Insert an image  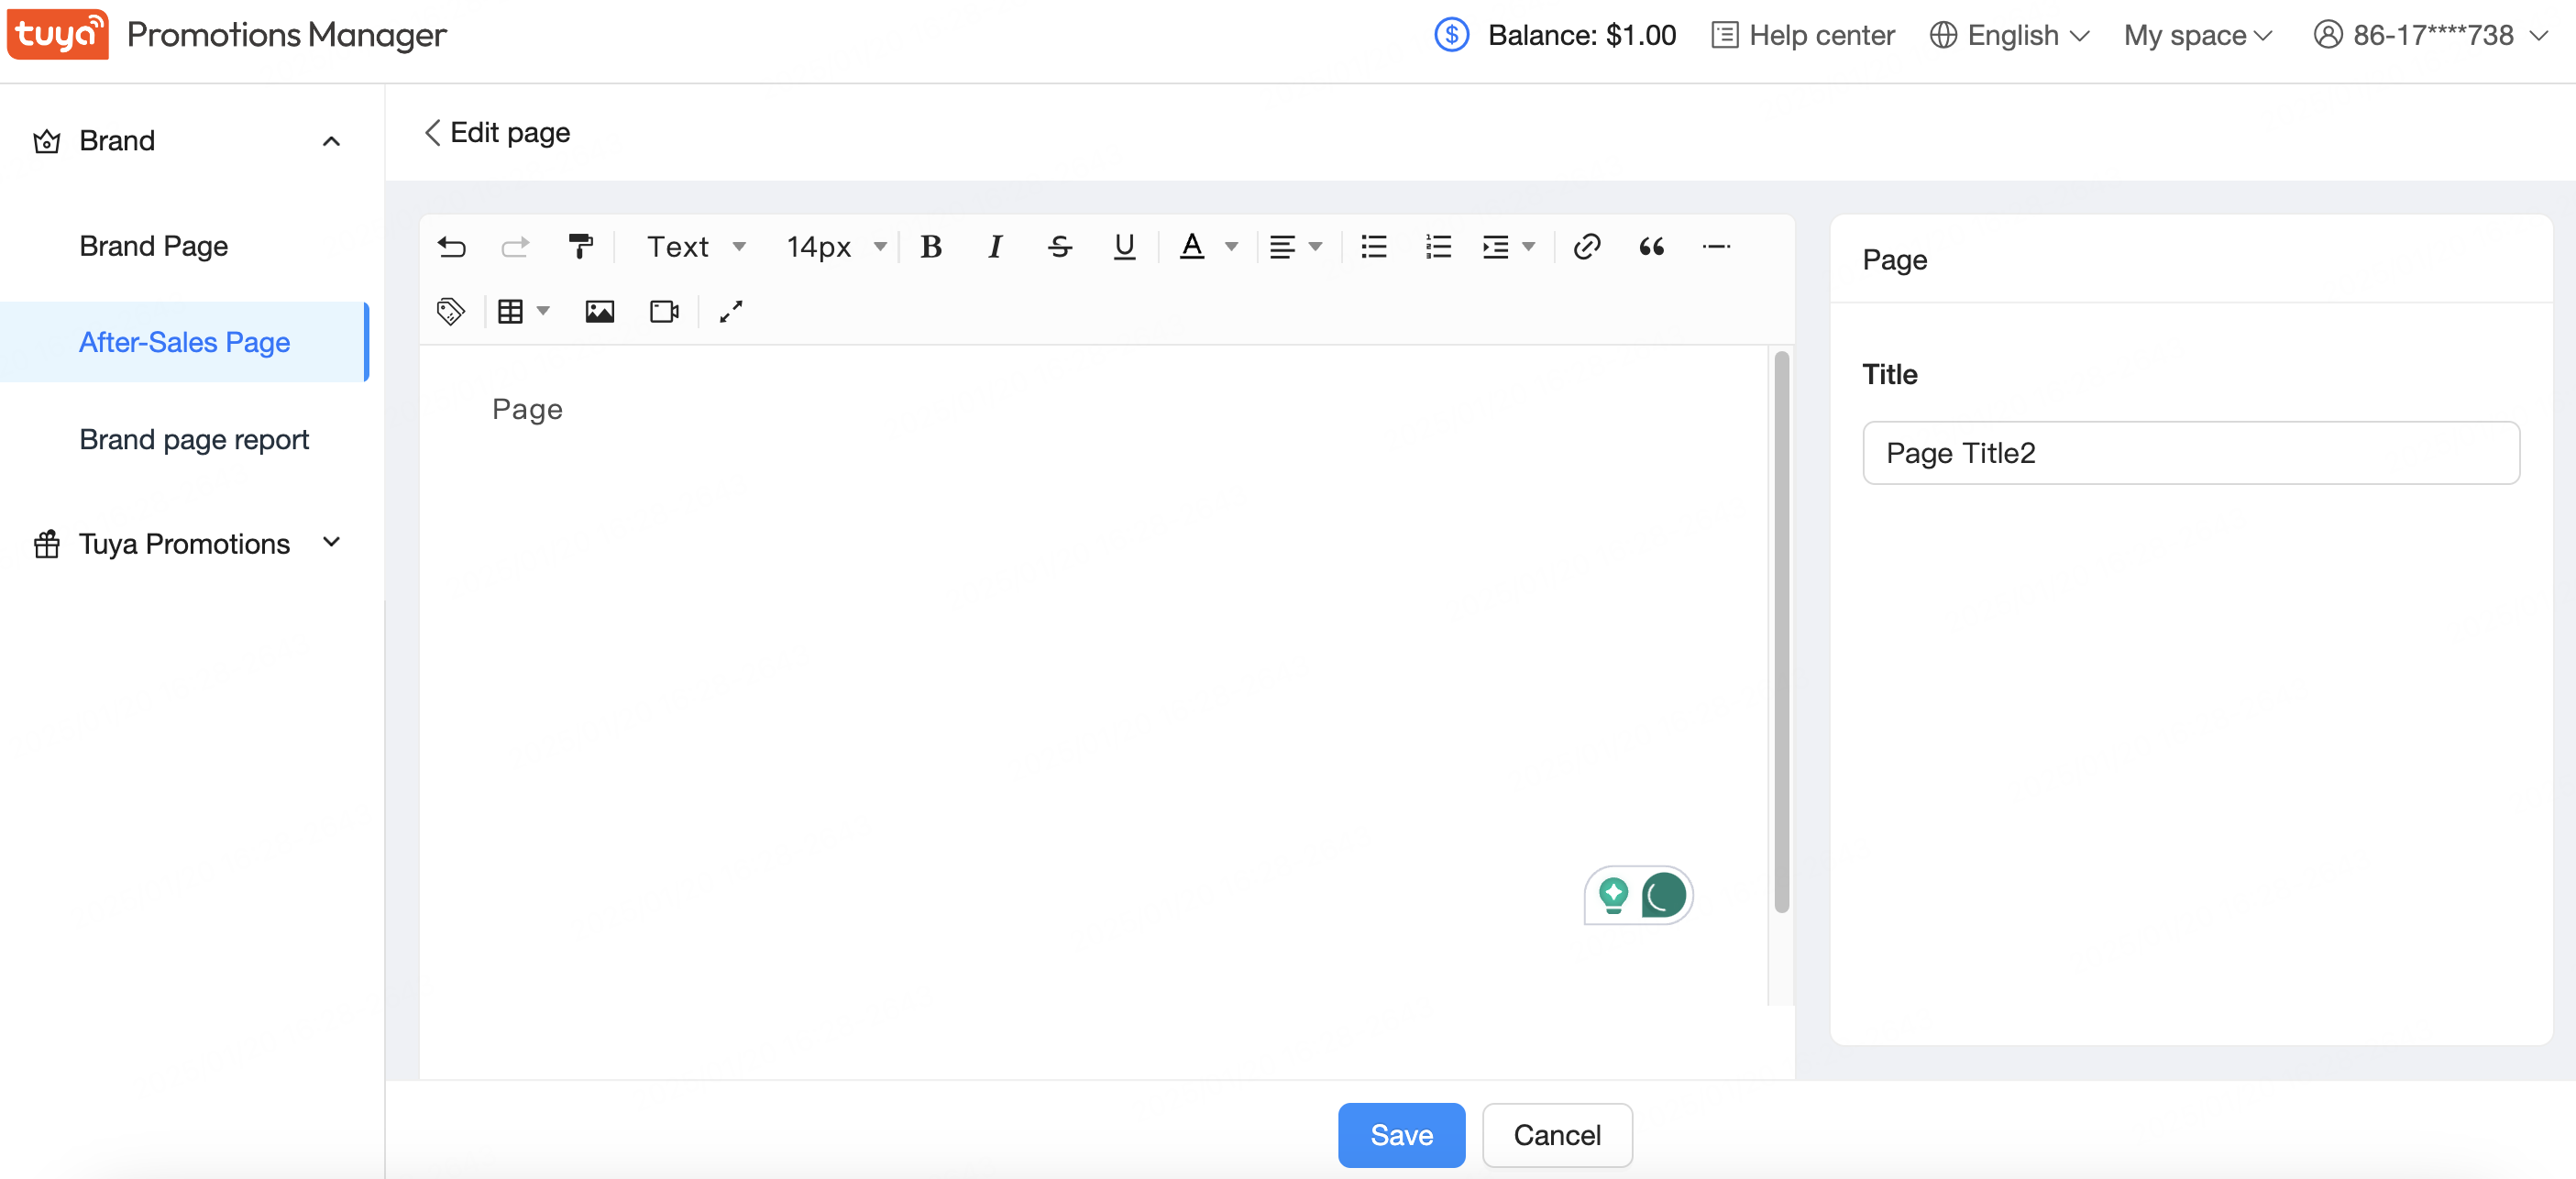point(600,312)
